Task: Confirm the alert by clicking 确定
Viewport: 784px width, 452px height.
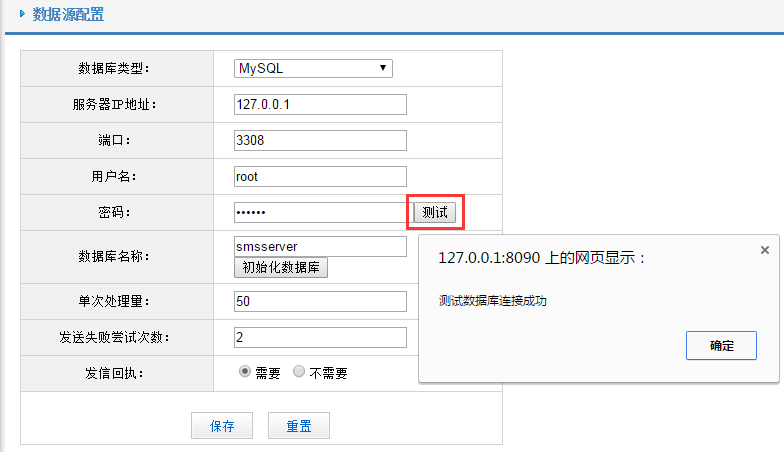Action: point(721,346)
